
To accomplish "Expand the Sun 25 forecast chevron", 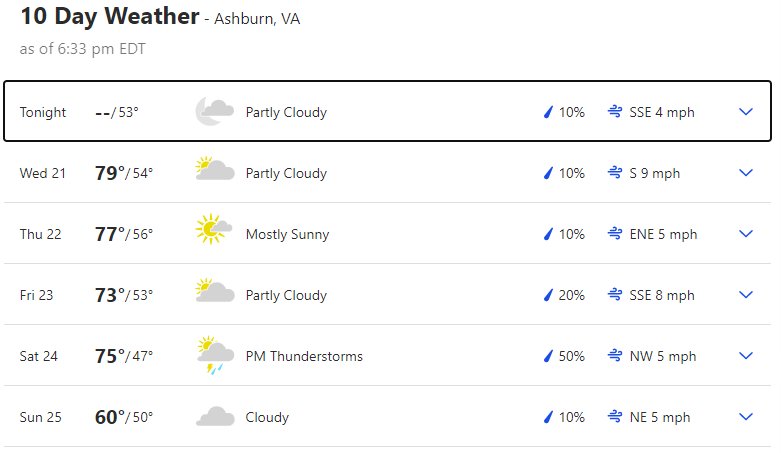I will pos(746,417).
